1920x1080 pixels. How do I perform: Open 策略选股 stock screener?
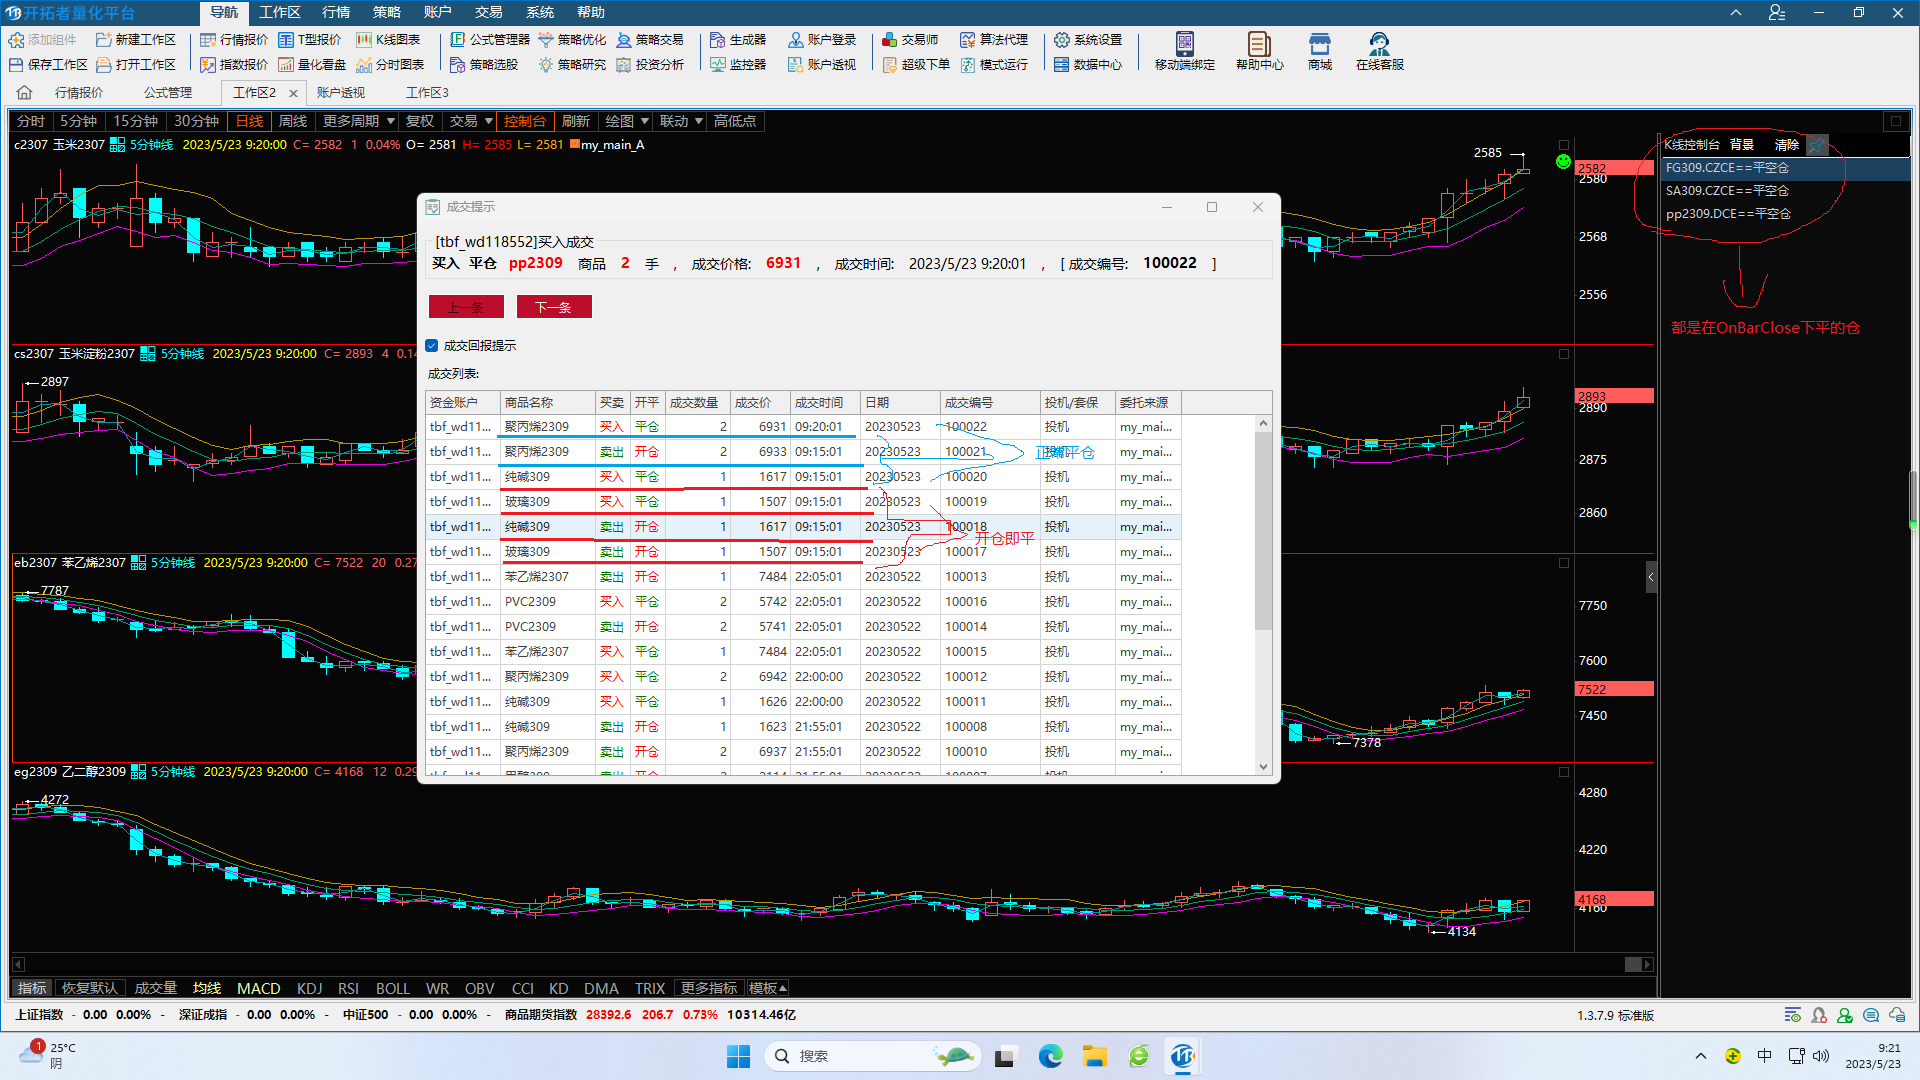[484, 65]
